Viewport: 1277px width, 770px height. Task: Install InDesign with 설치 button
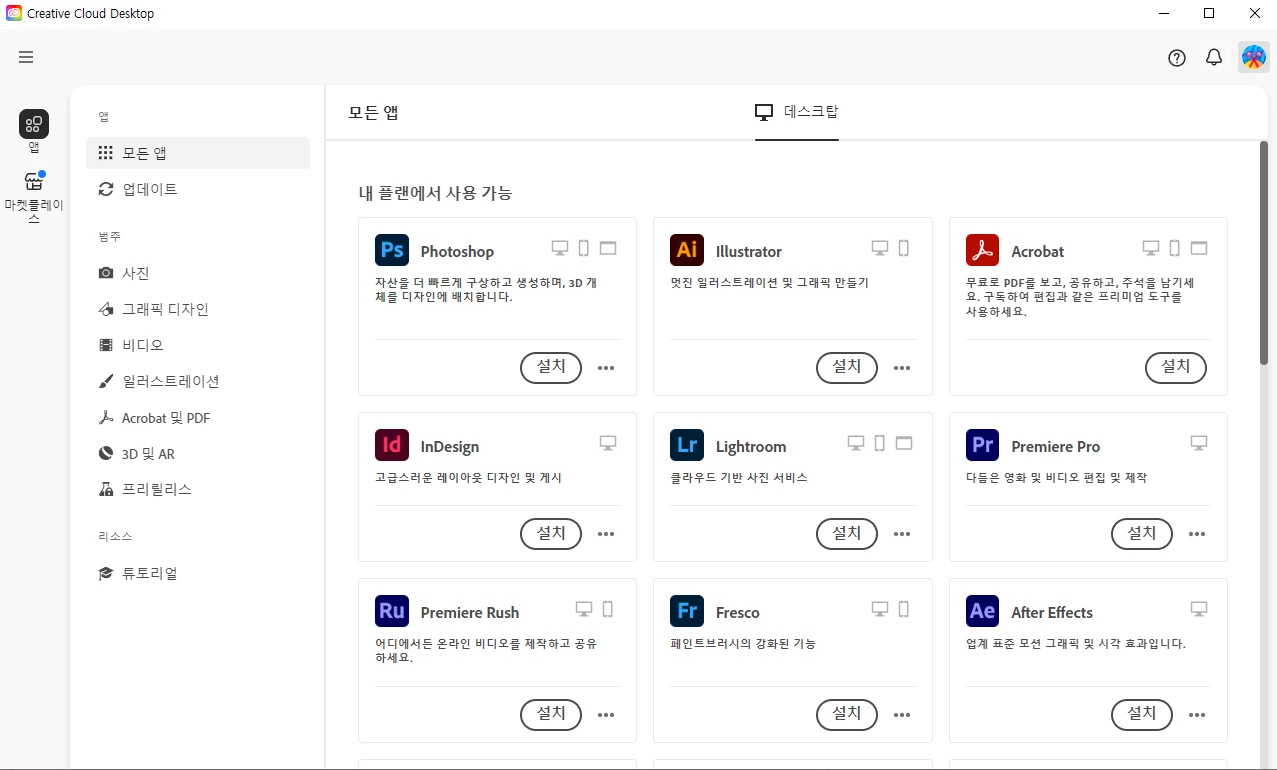click(x=551, y=534)
